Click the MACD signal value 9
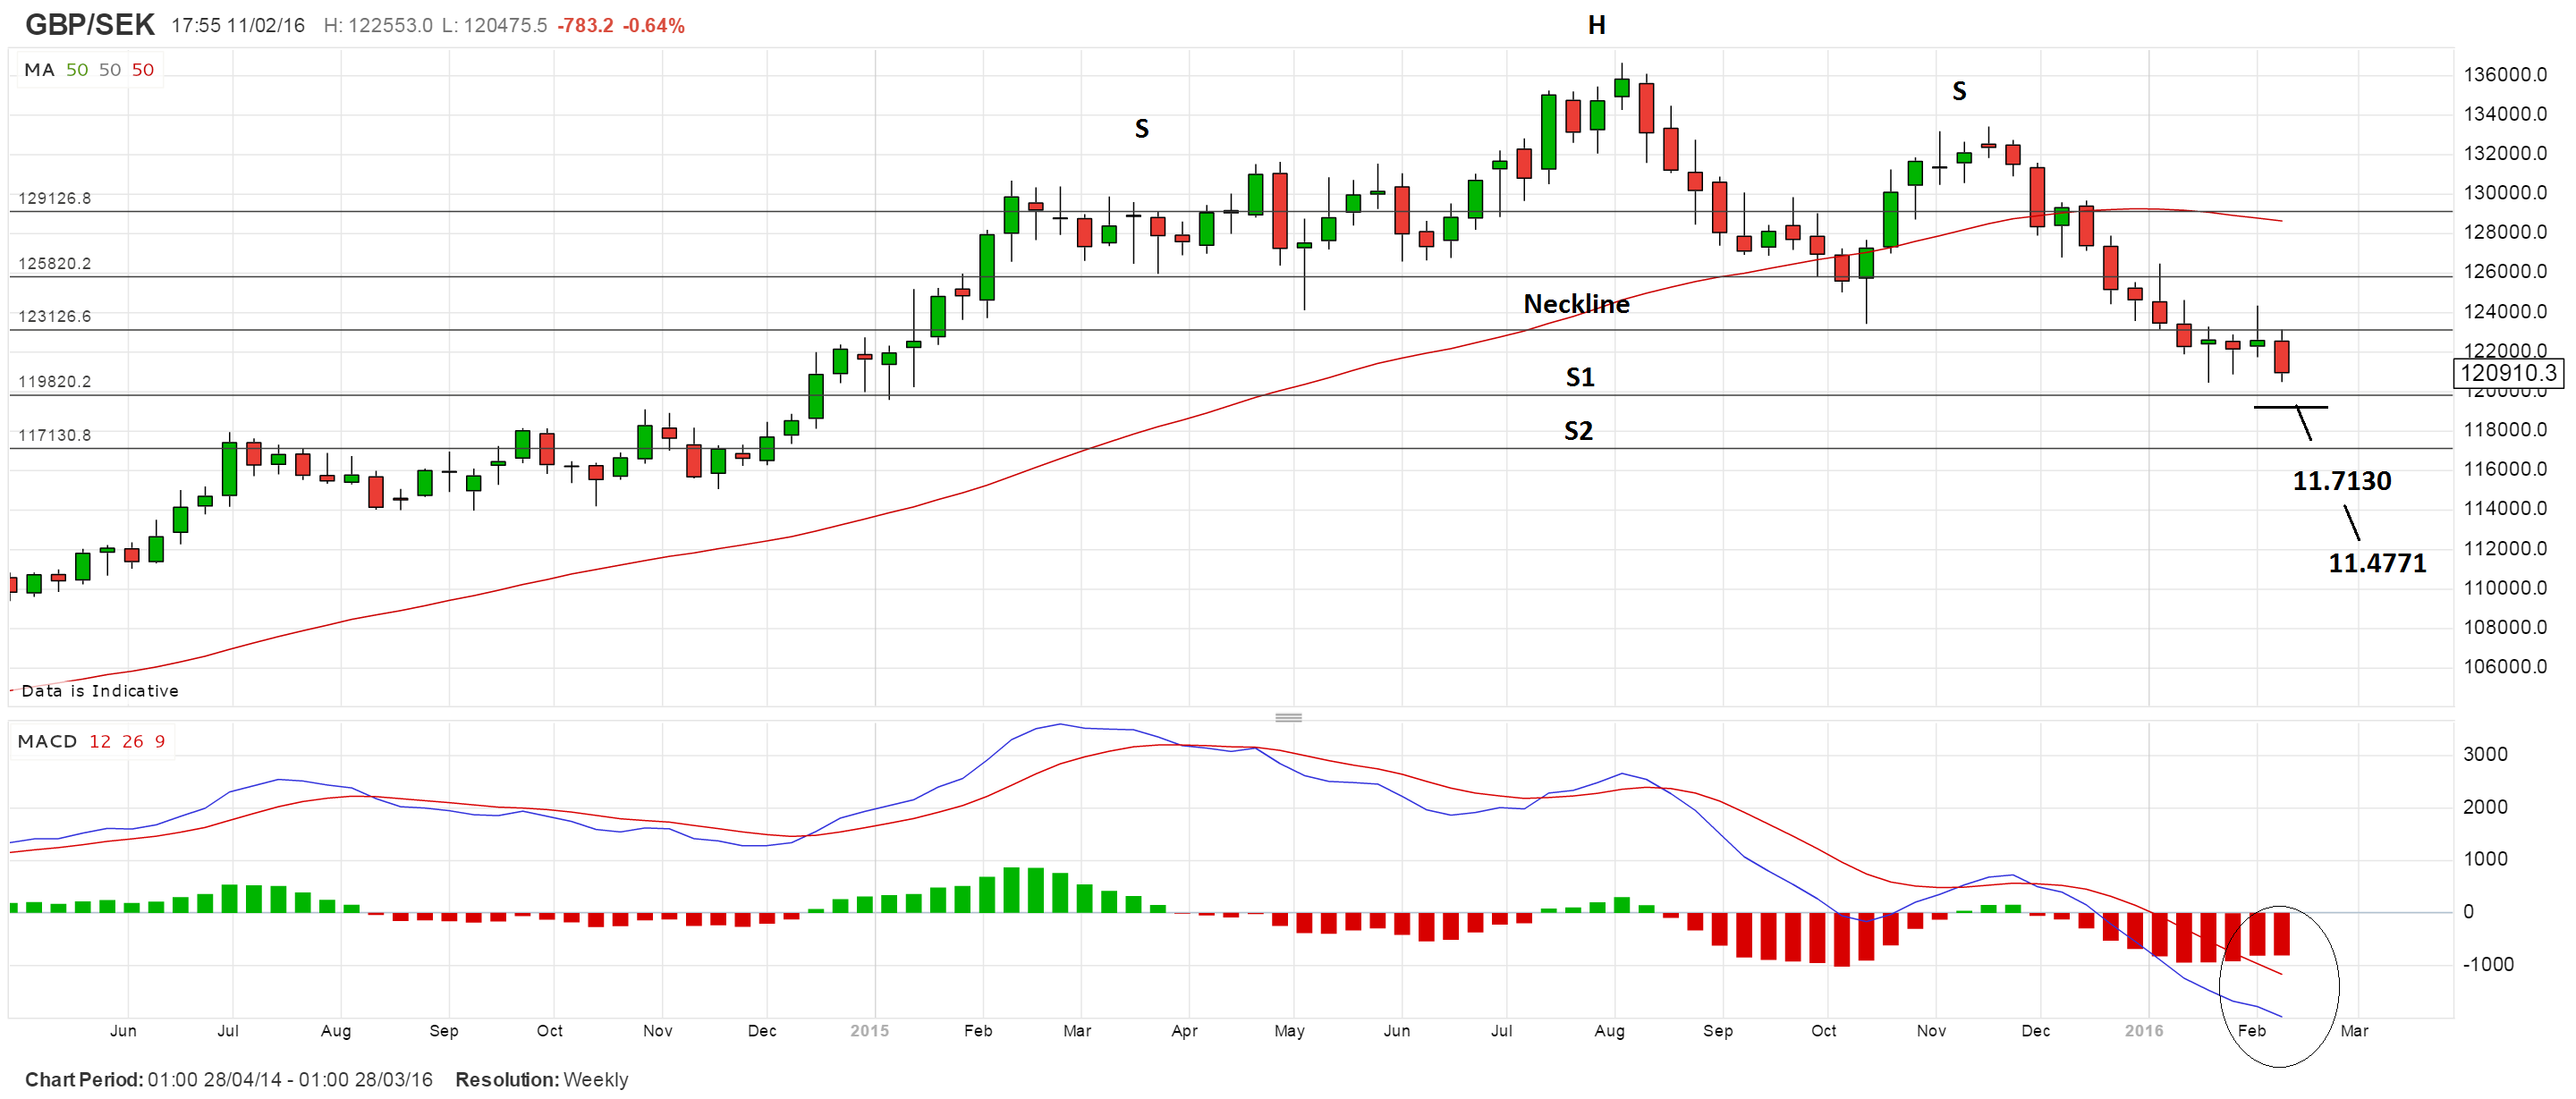The height and width of the screenshot is (1099, 2576). click(160, 741)
